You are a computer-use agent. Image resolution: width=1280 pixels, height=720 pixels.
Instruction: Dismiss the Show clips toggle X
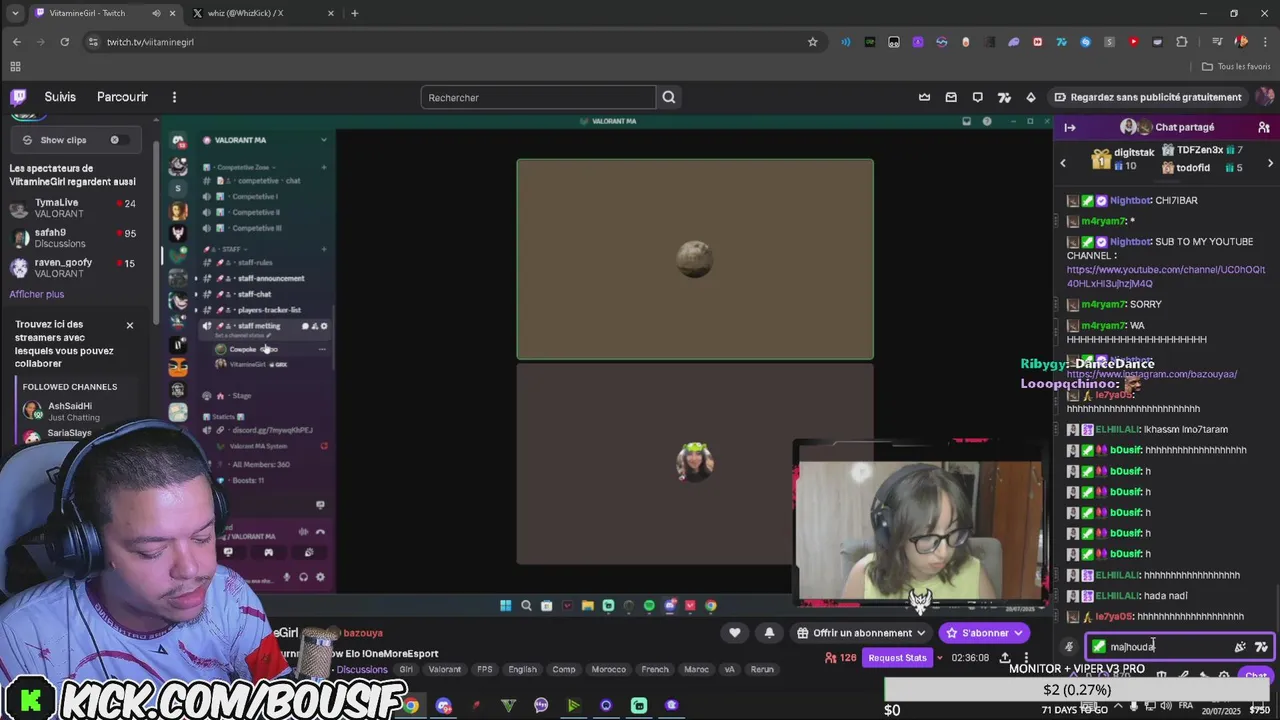point(114,140)
